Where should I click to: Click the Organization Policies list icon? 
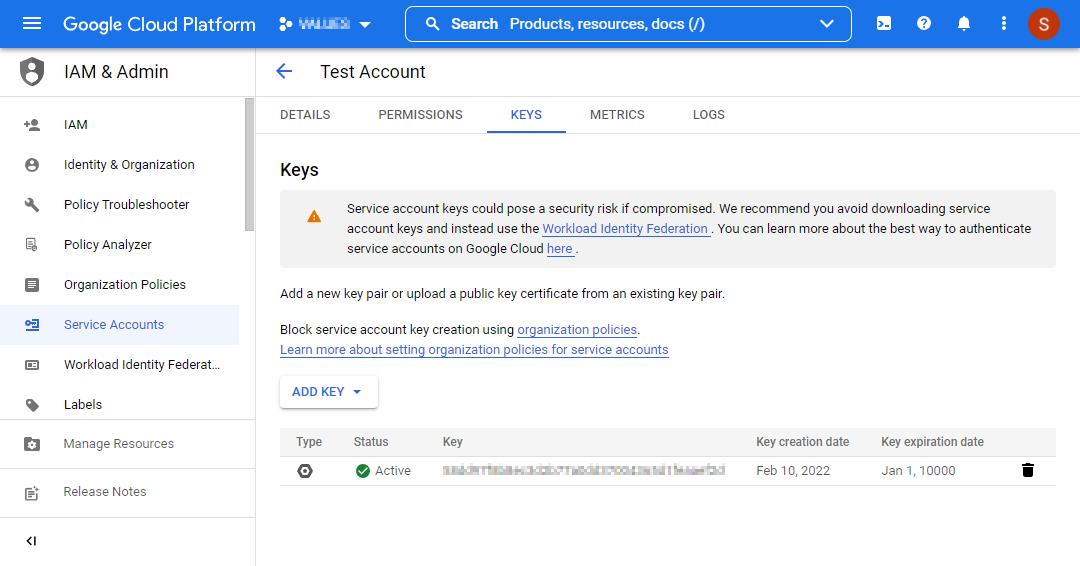(x=32, y=284)
